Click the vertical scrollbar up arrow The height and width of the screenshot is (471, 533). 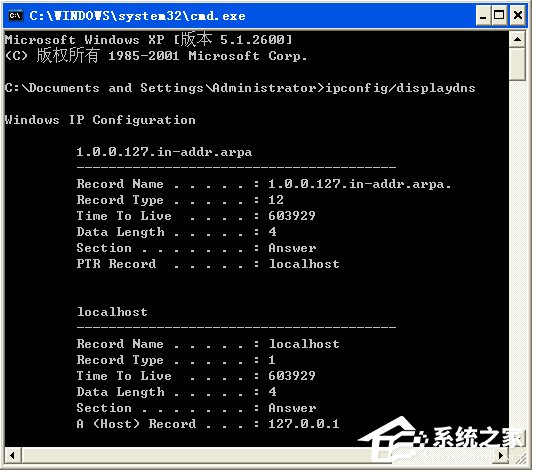point(517,39)
